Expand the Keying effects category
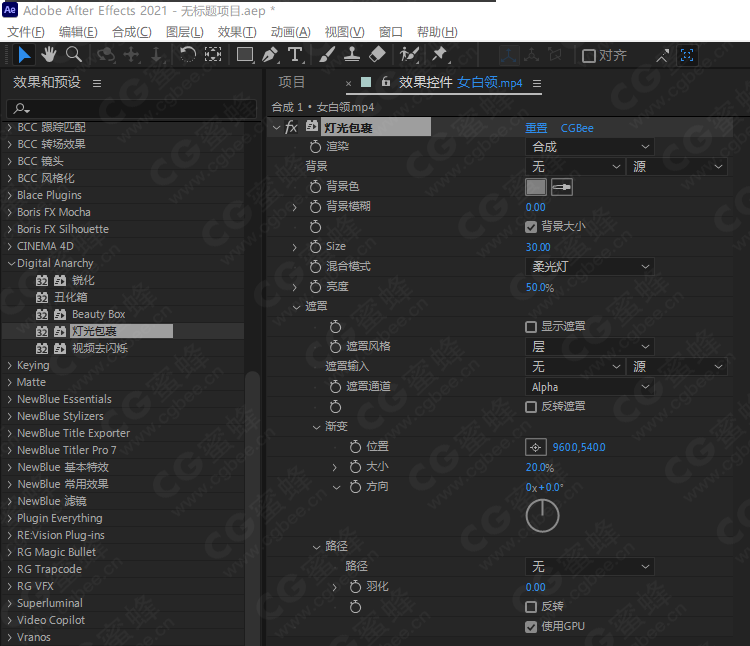The width and height of the screenshot is (750, 646). [10, 366]
